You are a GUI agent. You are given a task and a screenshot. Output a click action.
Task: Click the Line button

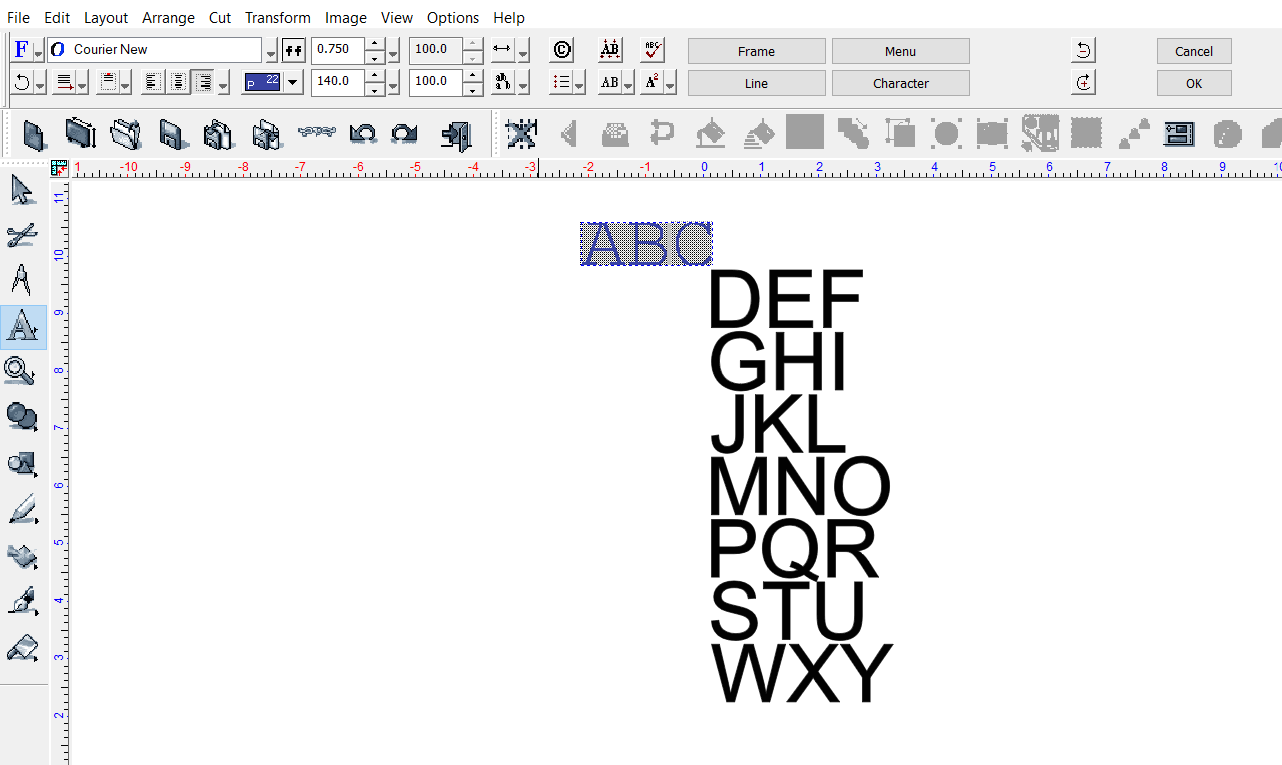click(757, 83)
